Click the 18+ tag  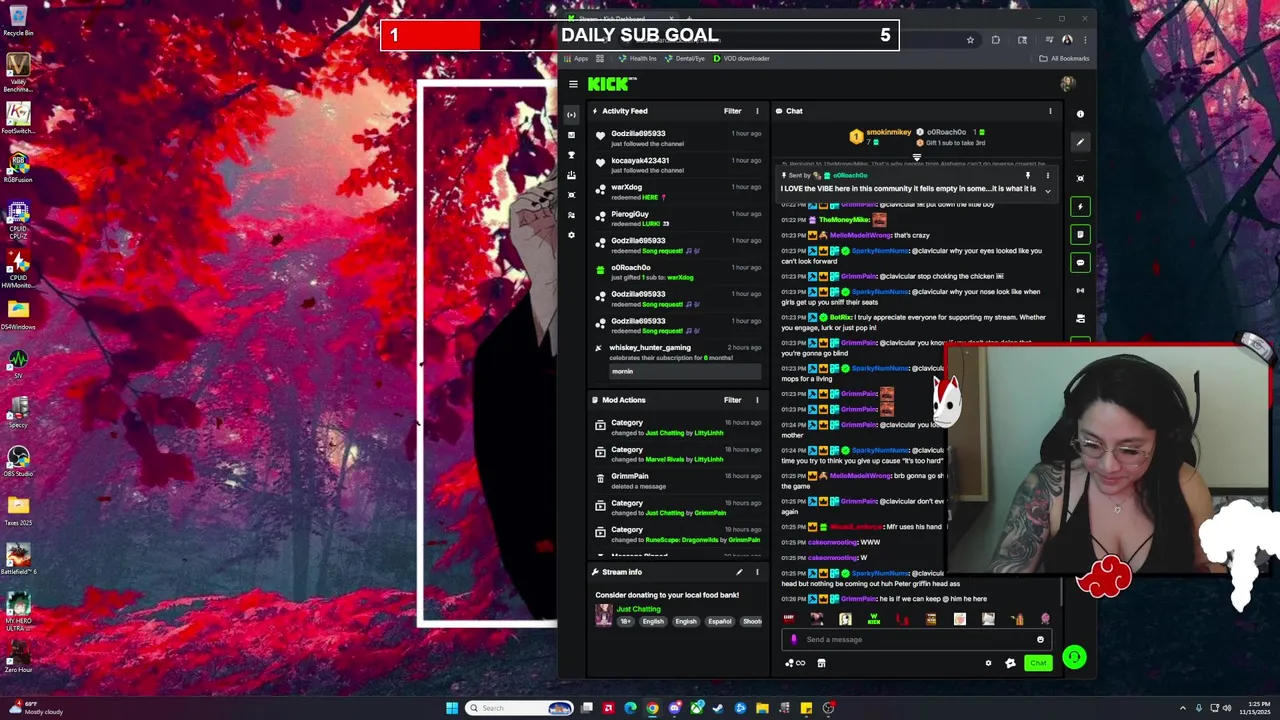[x=625, y=621]
